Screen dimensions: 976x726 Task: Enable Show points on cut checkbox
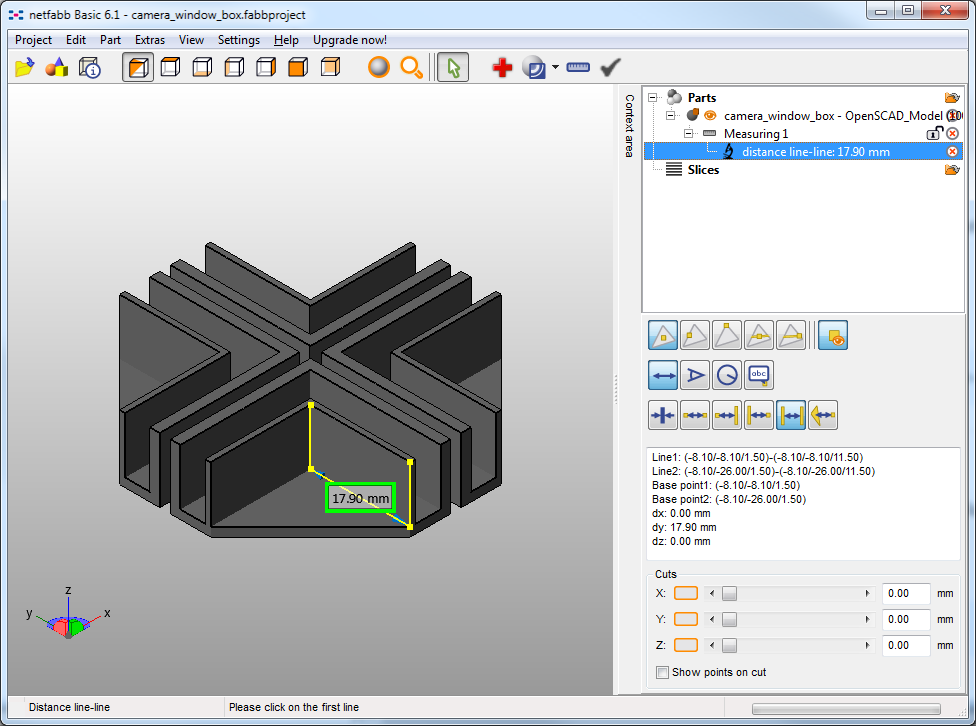tap(662, 672)
